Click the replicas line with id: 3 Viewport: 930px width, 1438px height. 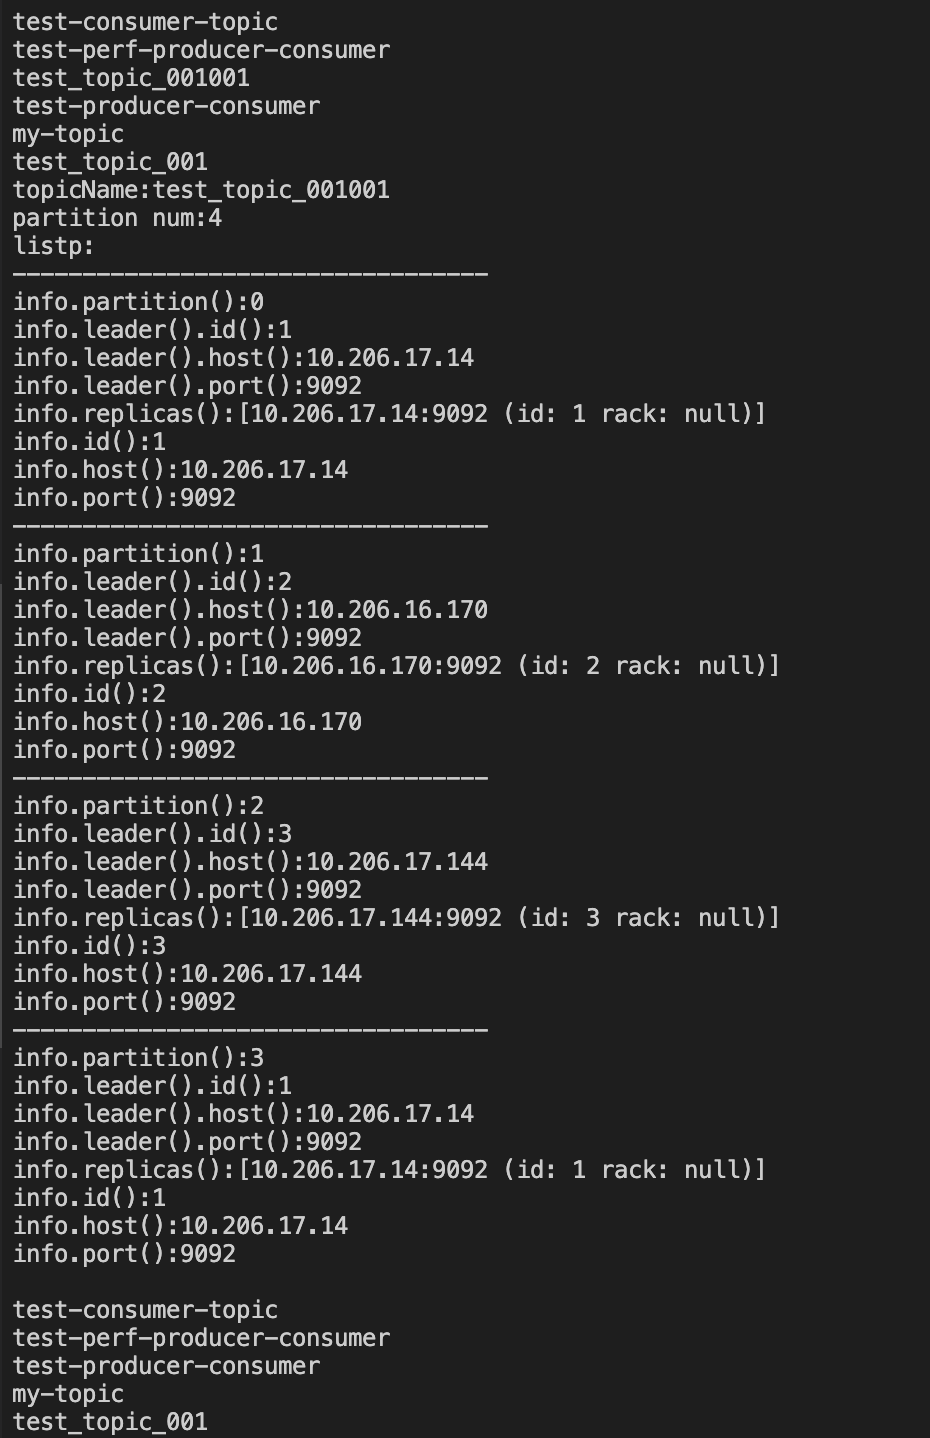[395, 918]
